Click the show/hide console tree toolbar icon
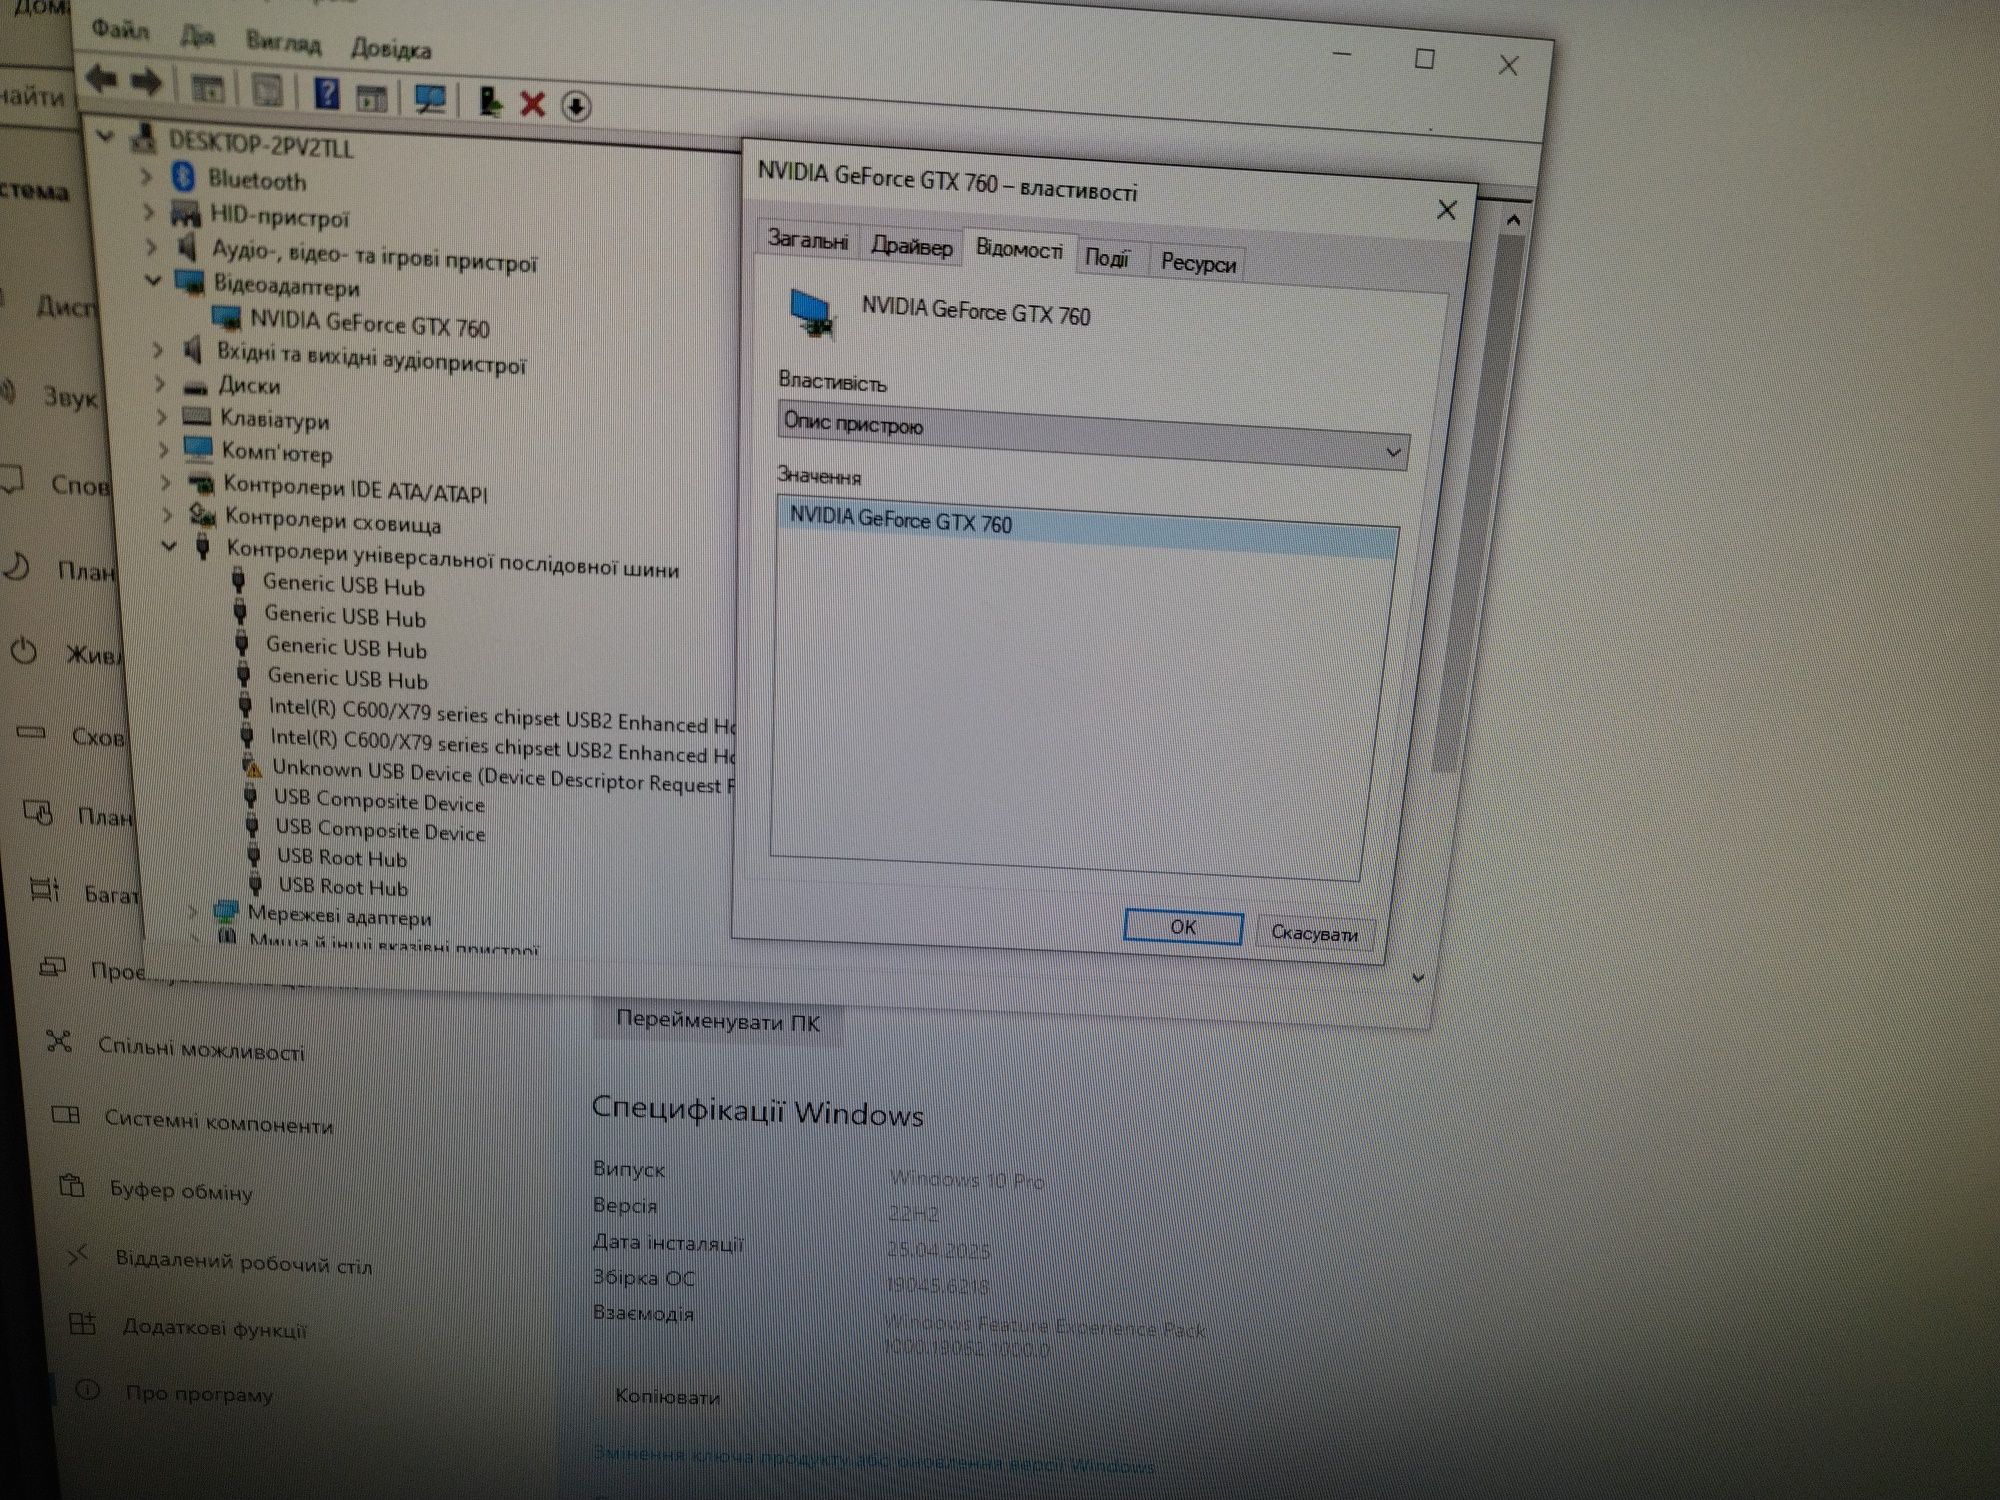 pyautogui.click(x=208, y=88)
